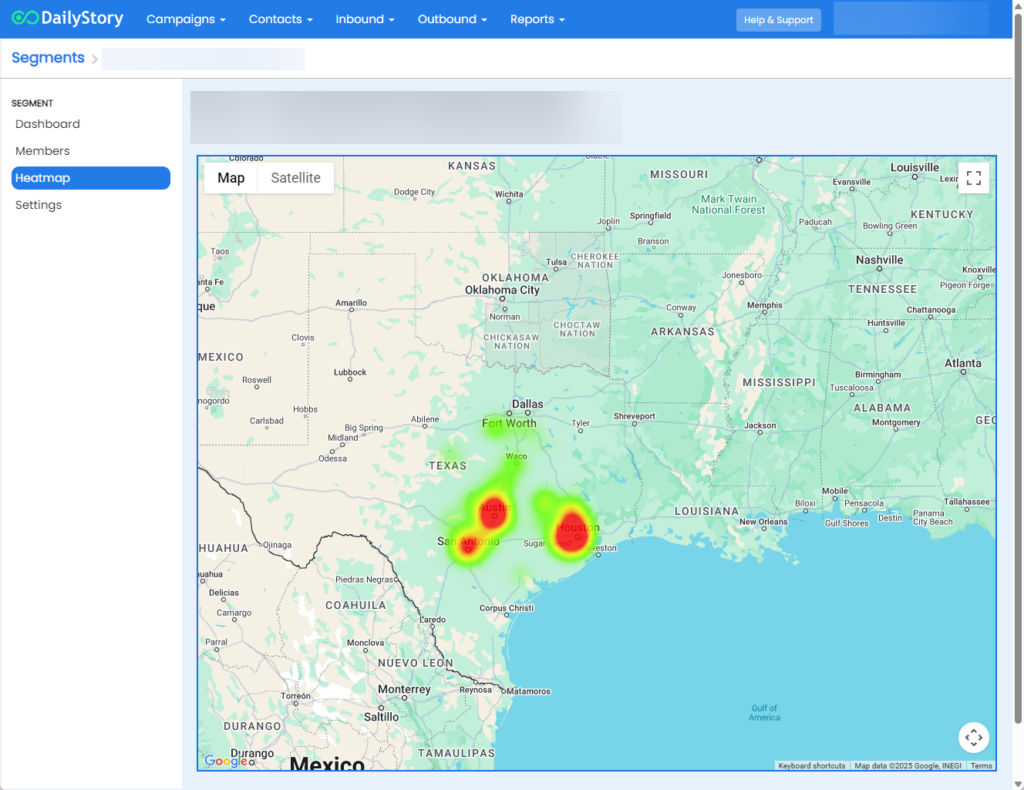This screenshot has height=790, width=1024.
Task: Click the Google logo on map
Action: (226, 761)
